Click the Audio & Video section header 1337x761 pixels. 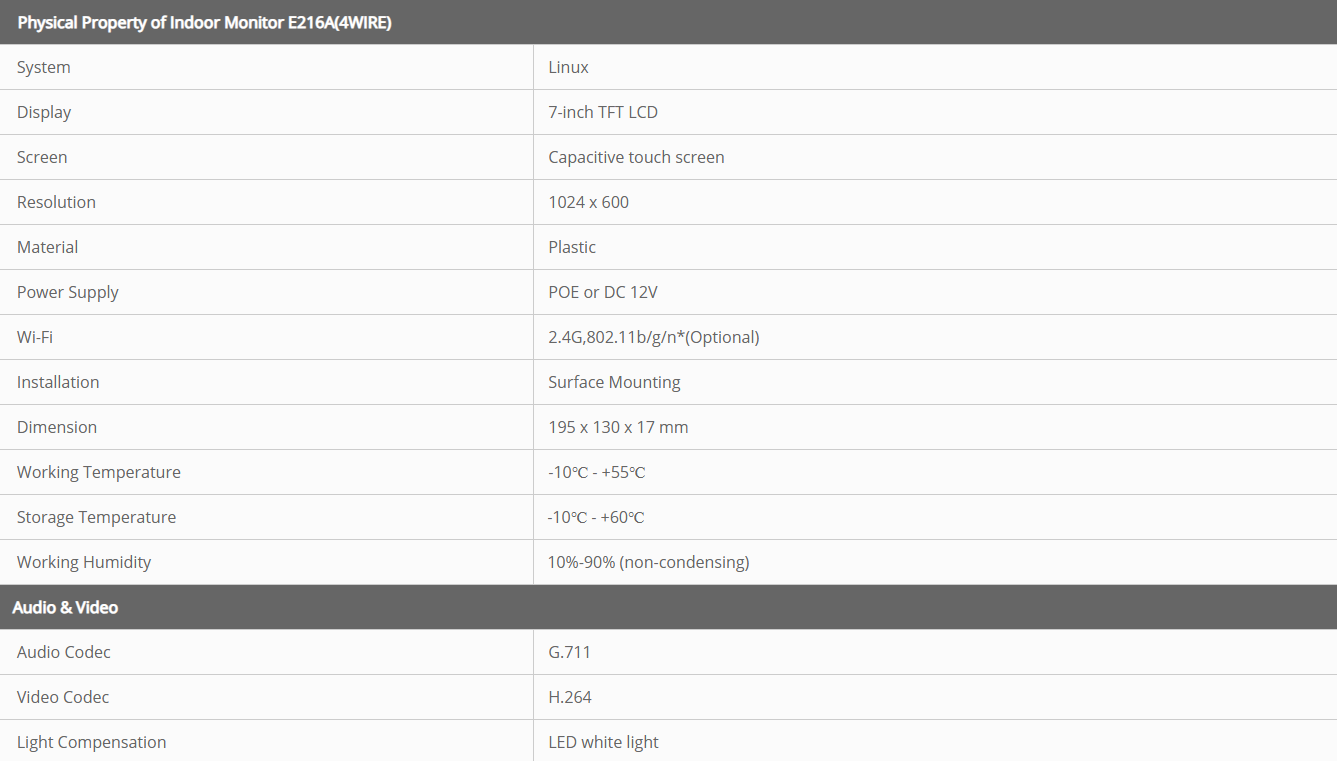tap(65, 607)
